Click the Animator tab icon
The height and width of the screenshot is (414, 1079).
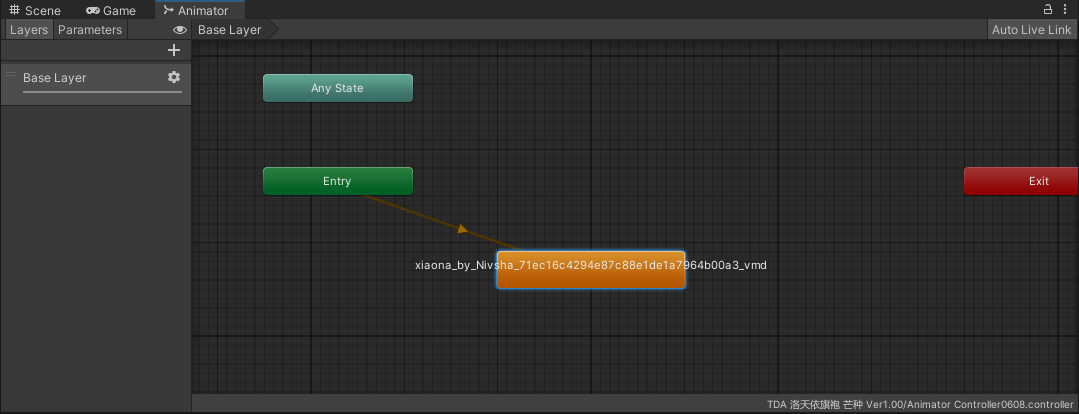pyautogui.click(x=169, y=10)
